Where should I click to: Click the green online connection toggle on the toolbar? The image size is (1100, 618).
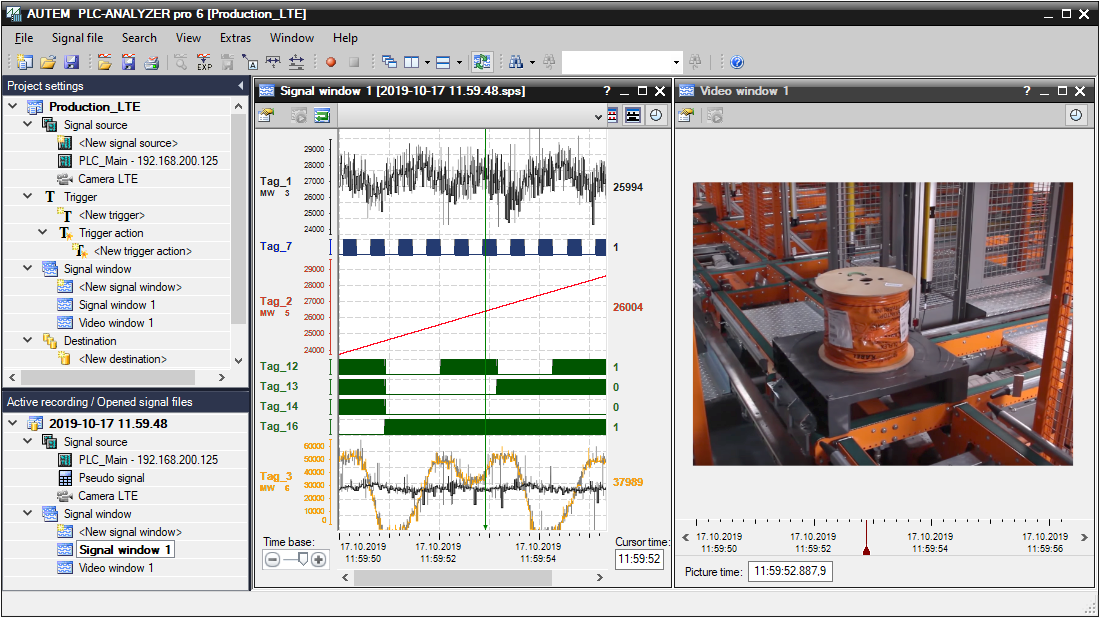coord(483,61)
